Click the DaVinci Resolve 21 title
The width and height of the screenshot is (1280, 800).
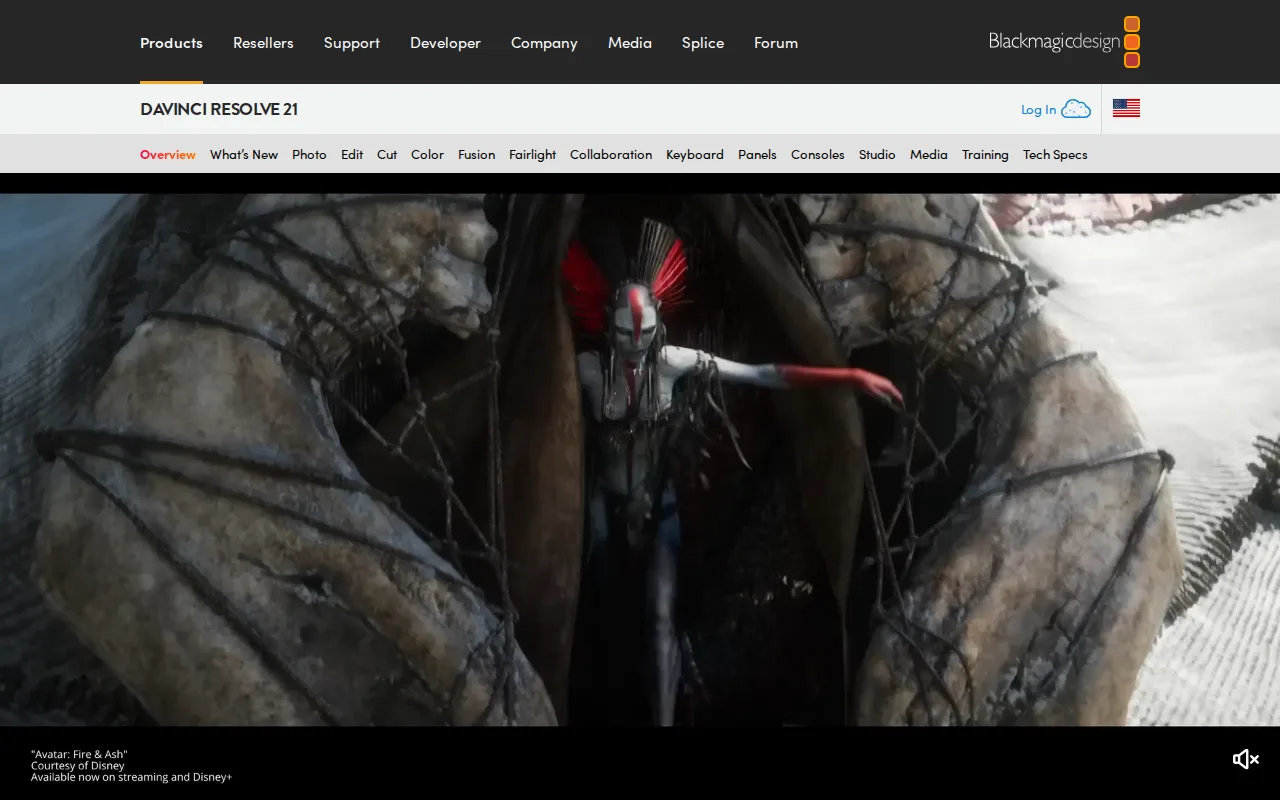219,109
